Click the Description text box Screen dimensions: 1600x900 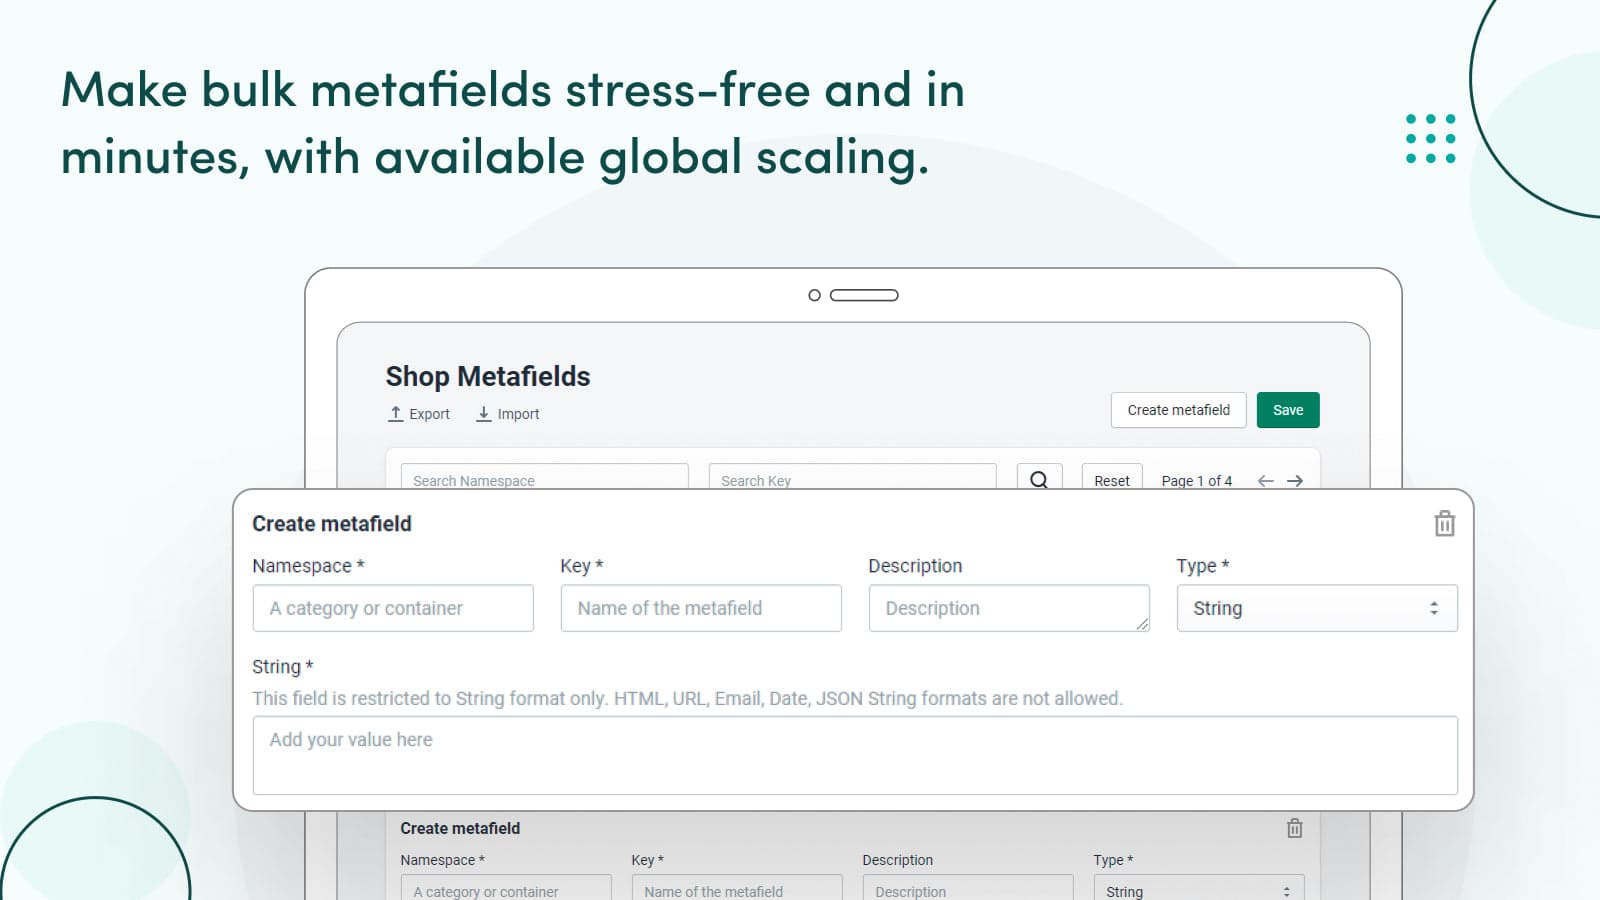click(x=1008, y=608)
